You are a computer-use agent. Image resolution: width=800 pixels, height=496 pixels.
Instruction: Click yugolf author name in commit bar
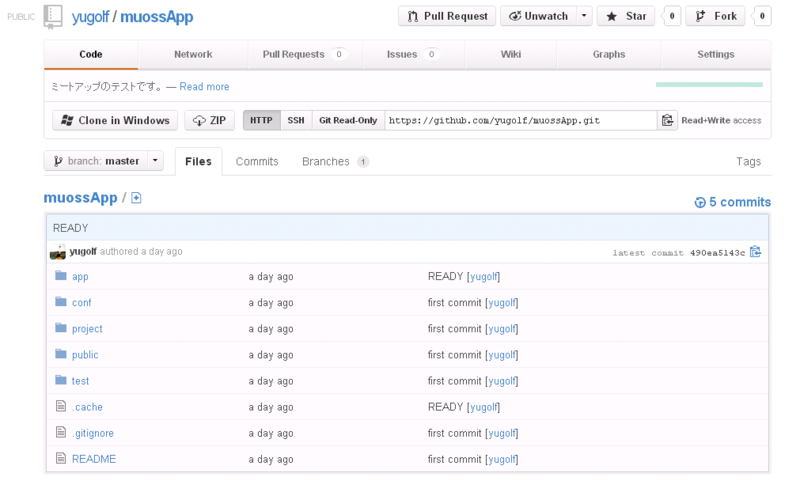pos(83,252)
